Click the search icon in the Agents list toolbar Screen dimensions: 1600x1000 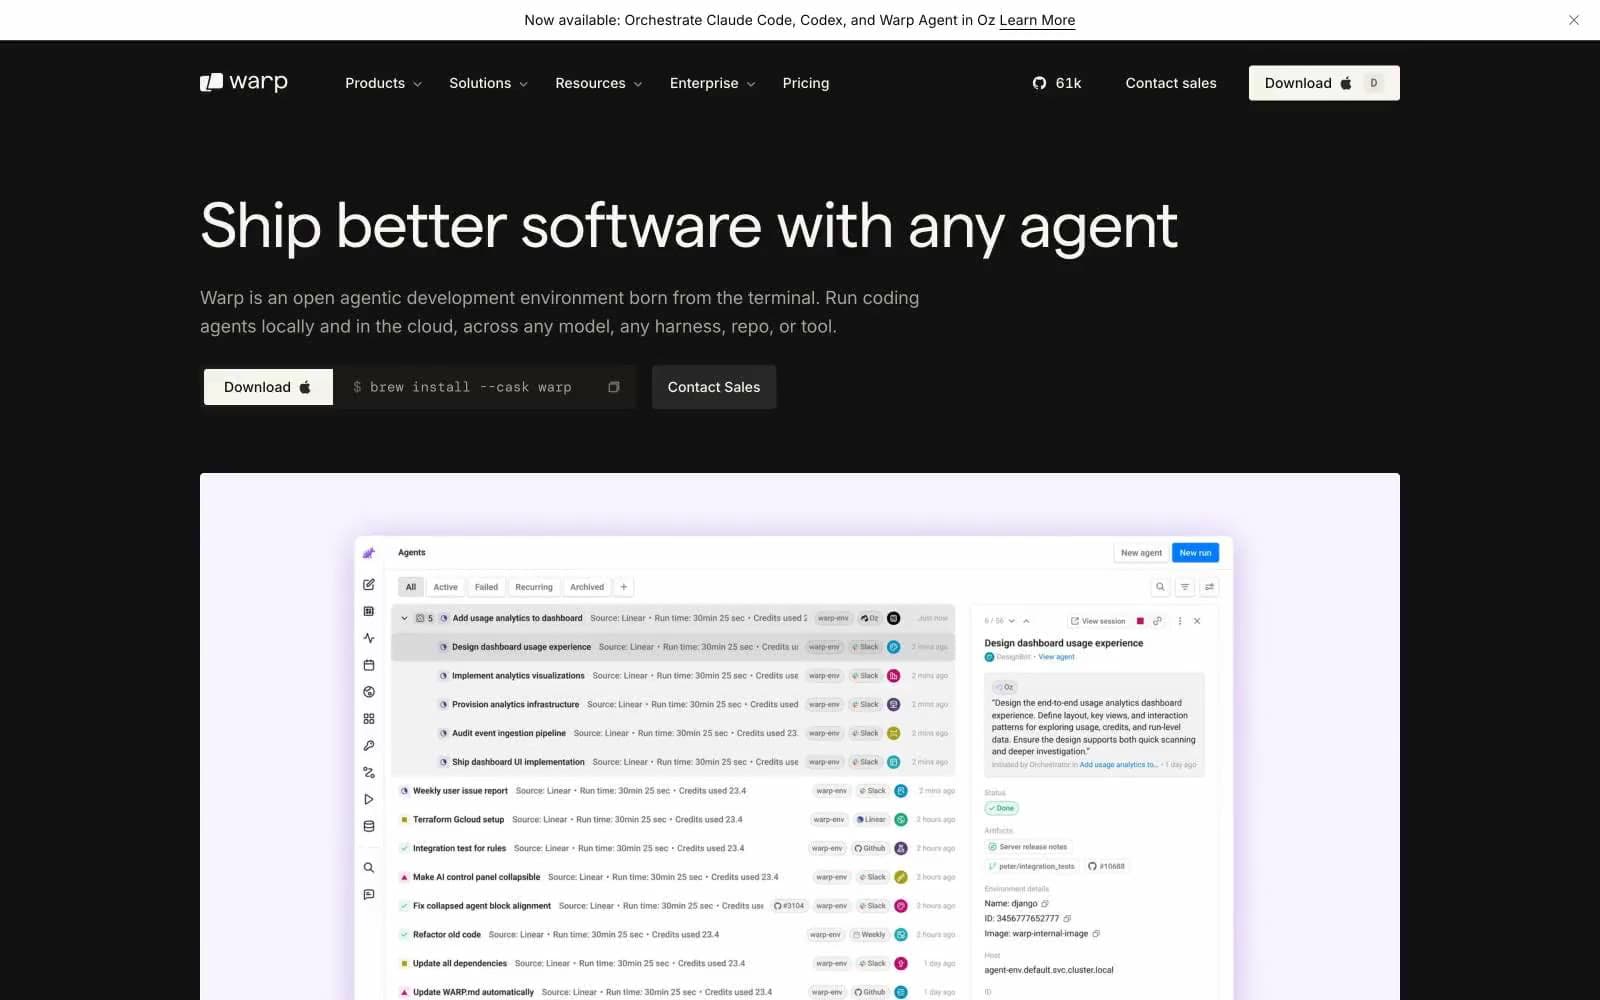(x=1160, y=587)
